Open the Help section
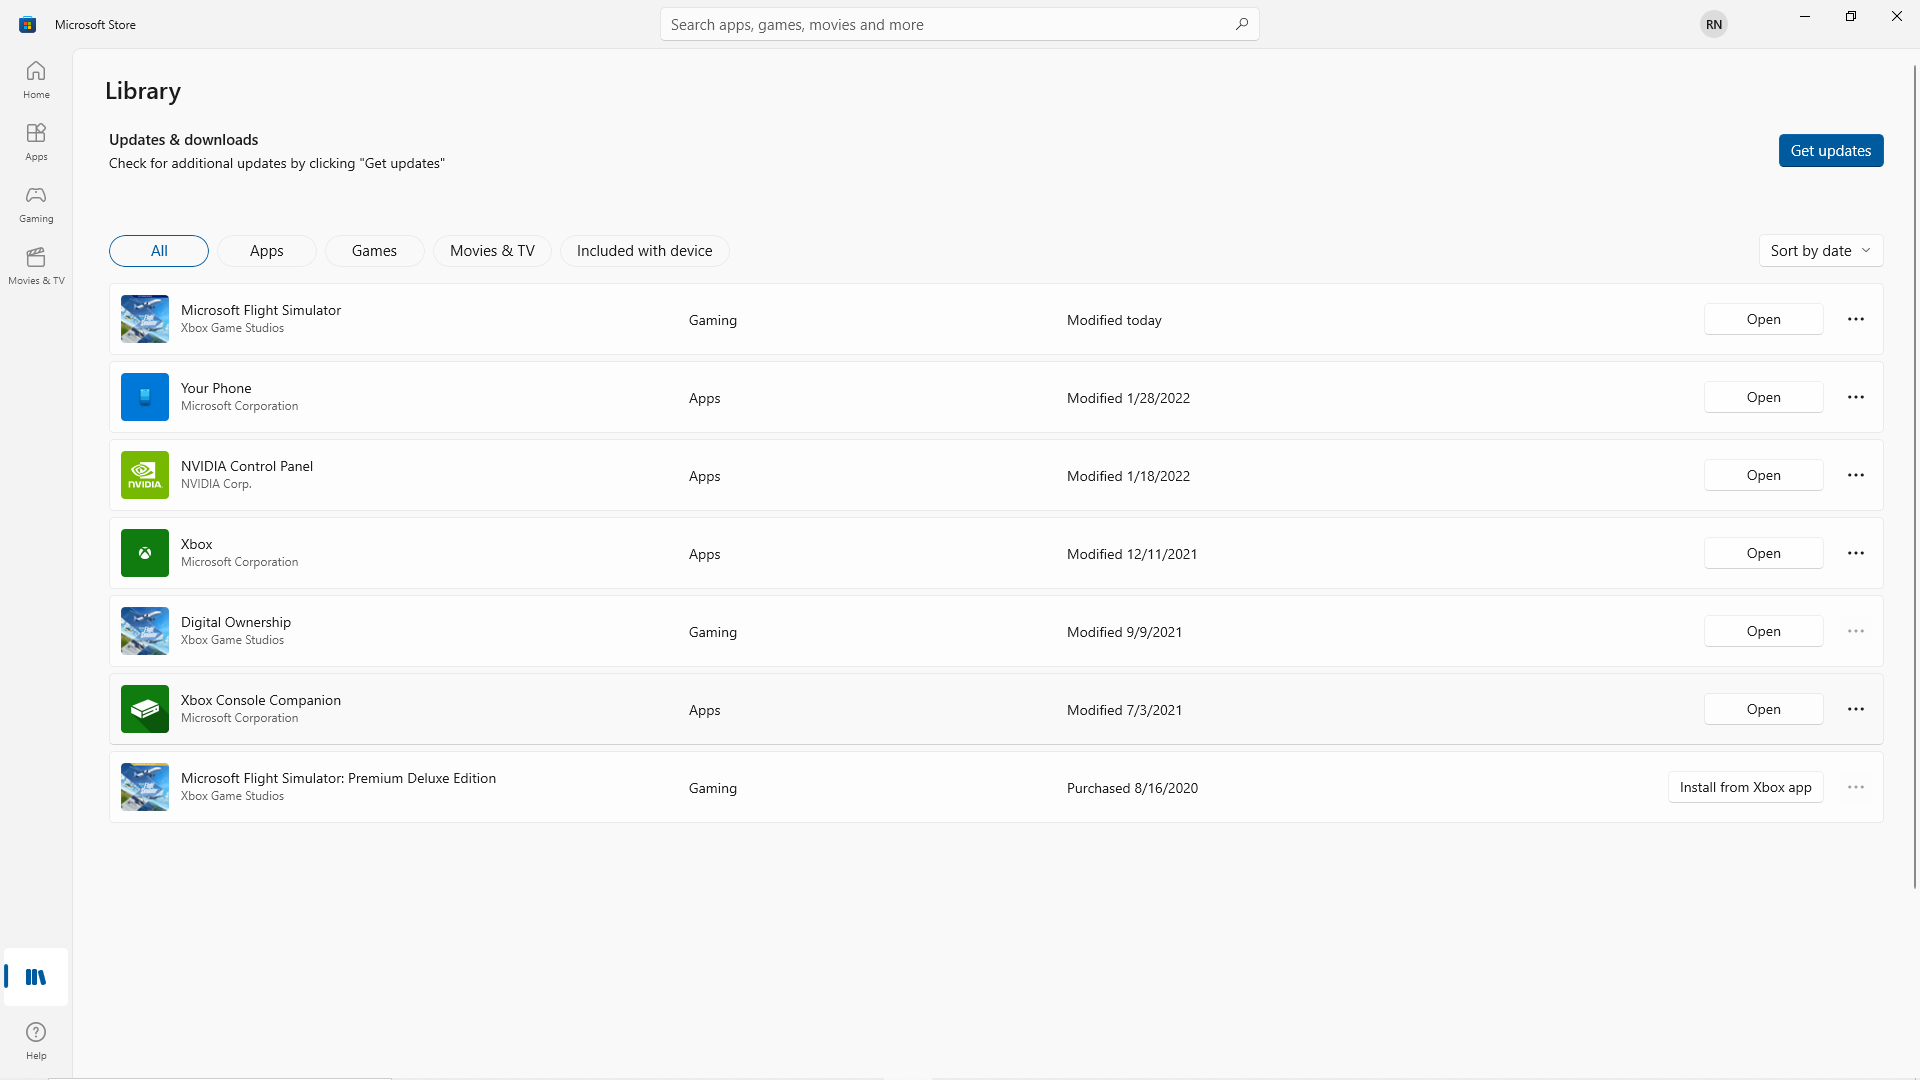 (x=35, y=1040)
